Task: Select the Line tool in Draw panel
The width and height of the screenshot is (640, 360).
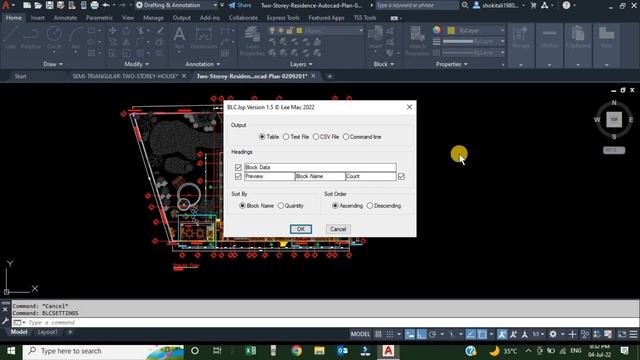Action: (x=10, y=38)
